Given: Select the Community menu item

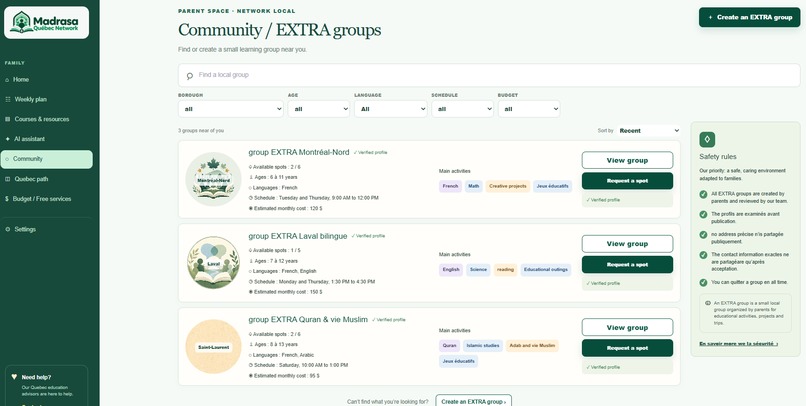Looking at the screenshot, I should tap(47, 159).
